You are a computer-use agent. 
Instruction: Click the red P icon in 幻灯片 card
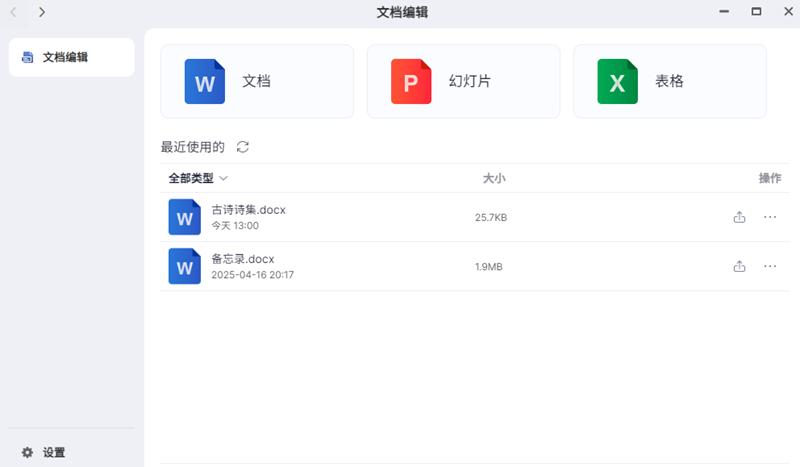pos(411,82)
